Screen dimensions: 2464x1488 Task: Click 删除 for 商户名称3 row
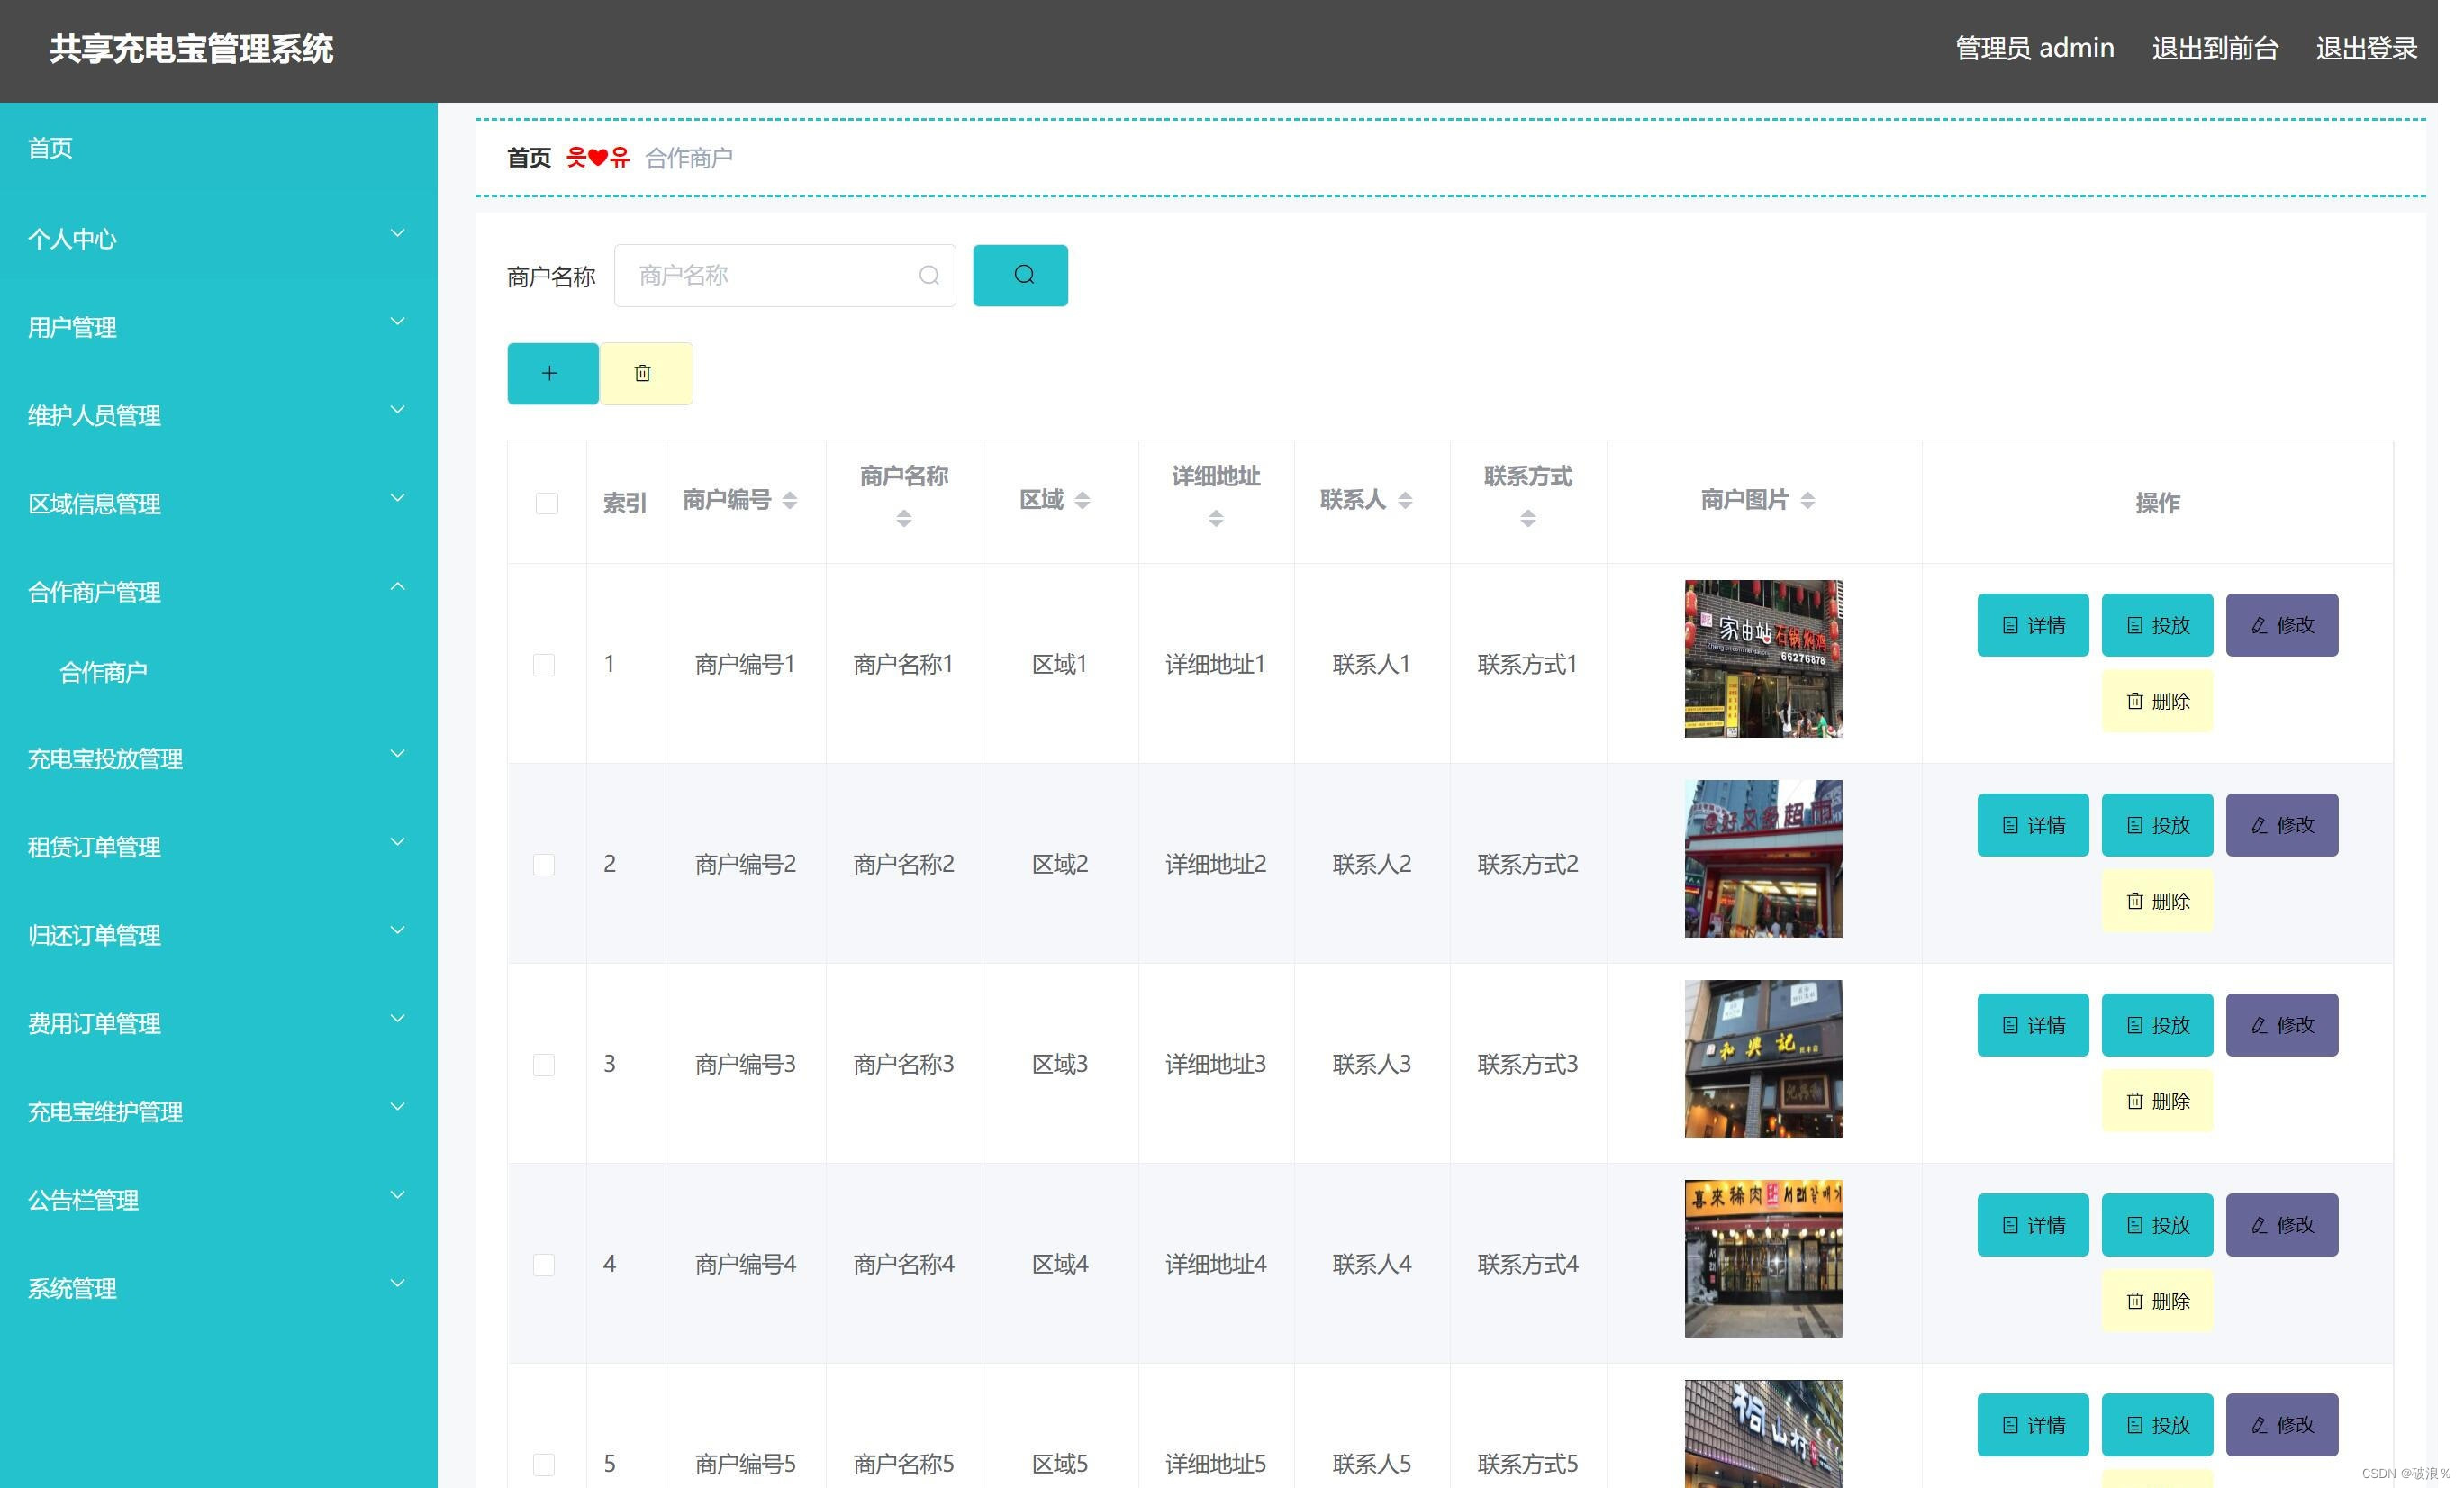coord(2157,1101)
